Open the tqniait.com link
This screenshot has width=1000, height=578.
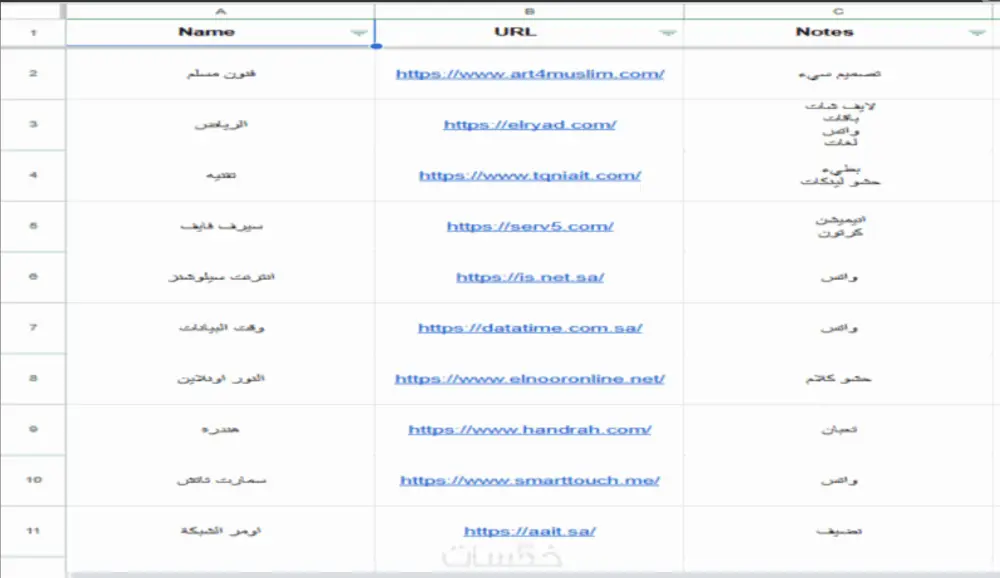(530, 175)
